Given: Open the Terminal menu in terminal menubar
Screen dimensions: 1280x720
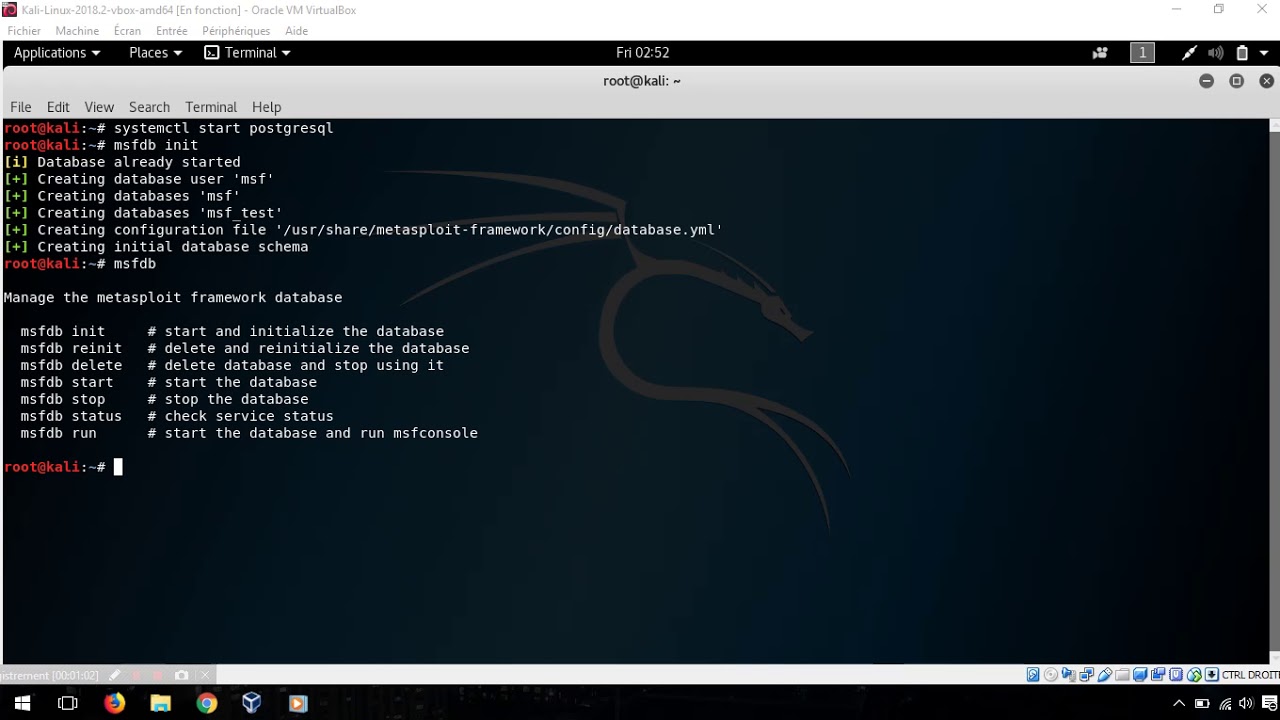Looking at the screenshot, I should coord(211,107).
